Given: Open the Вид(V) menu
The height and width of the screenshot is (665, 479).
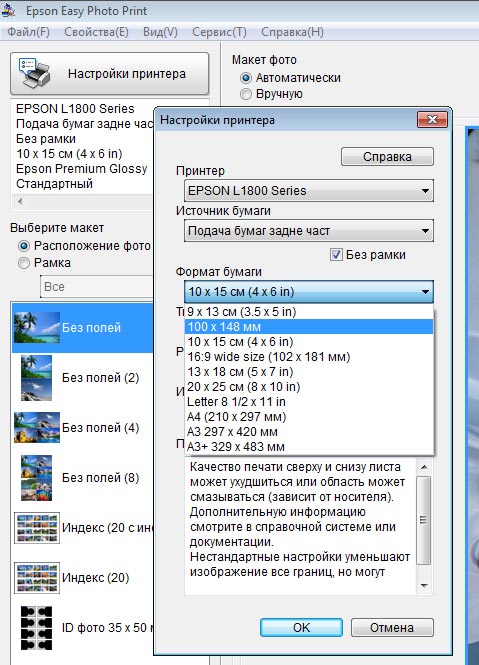Looking at the screenshot, I should (160, 32).
